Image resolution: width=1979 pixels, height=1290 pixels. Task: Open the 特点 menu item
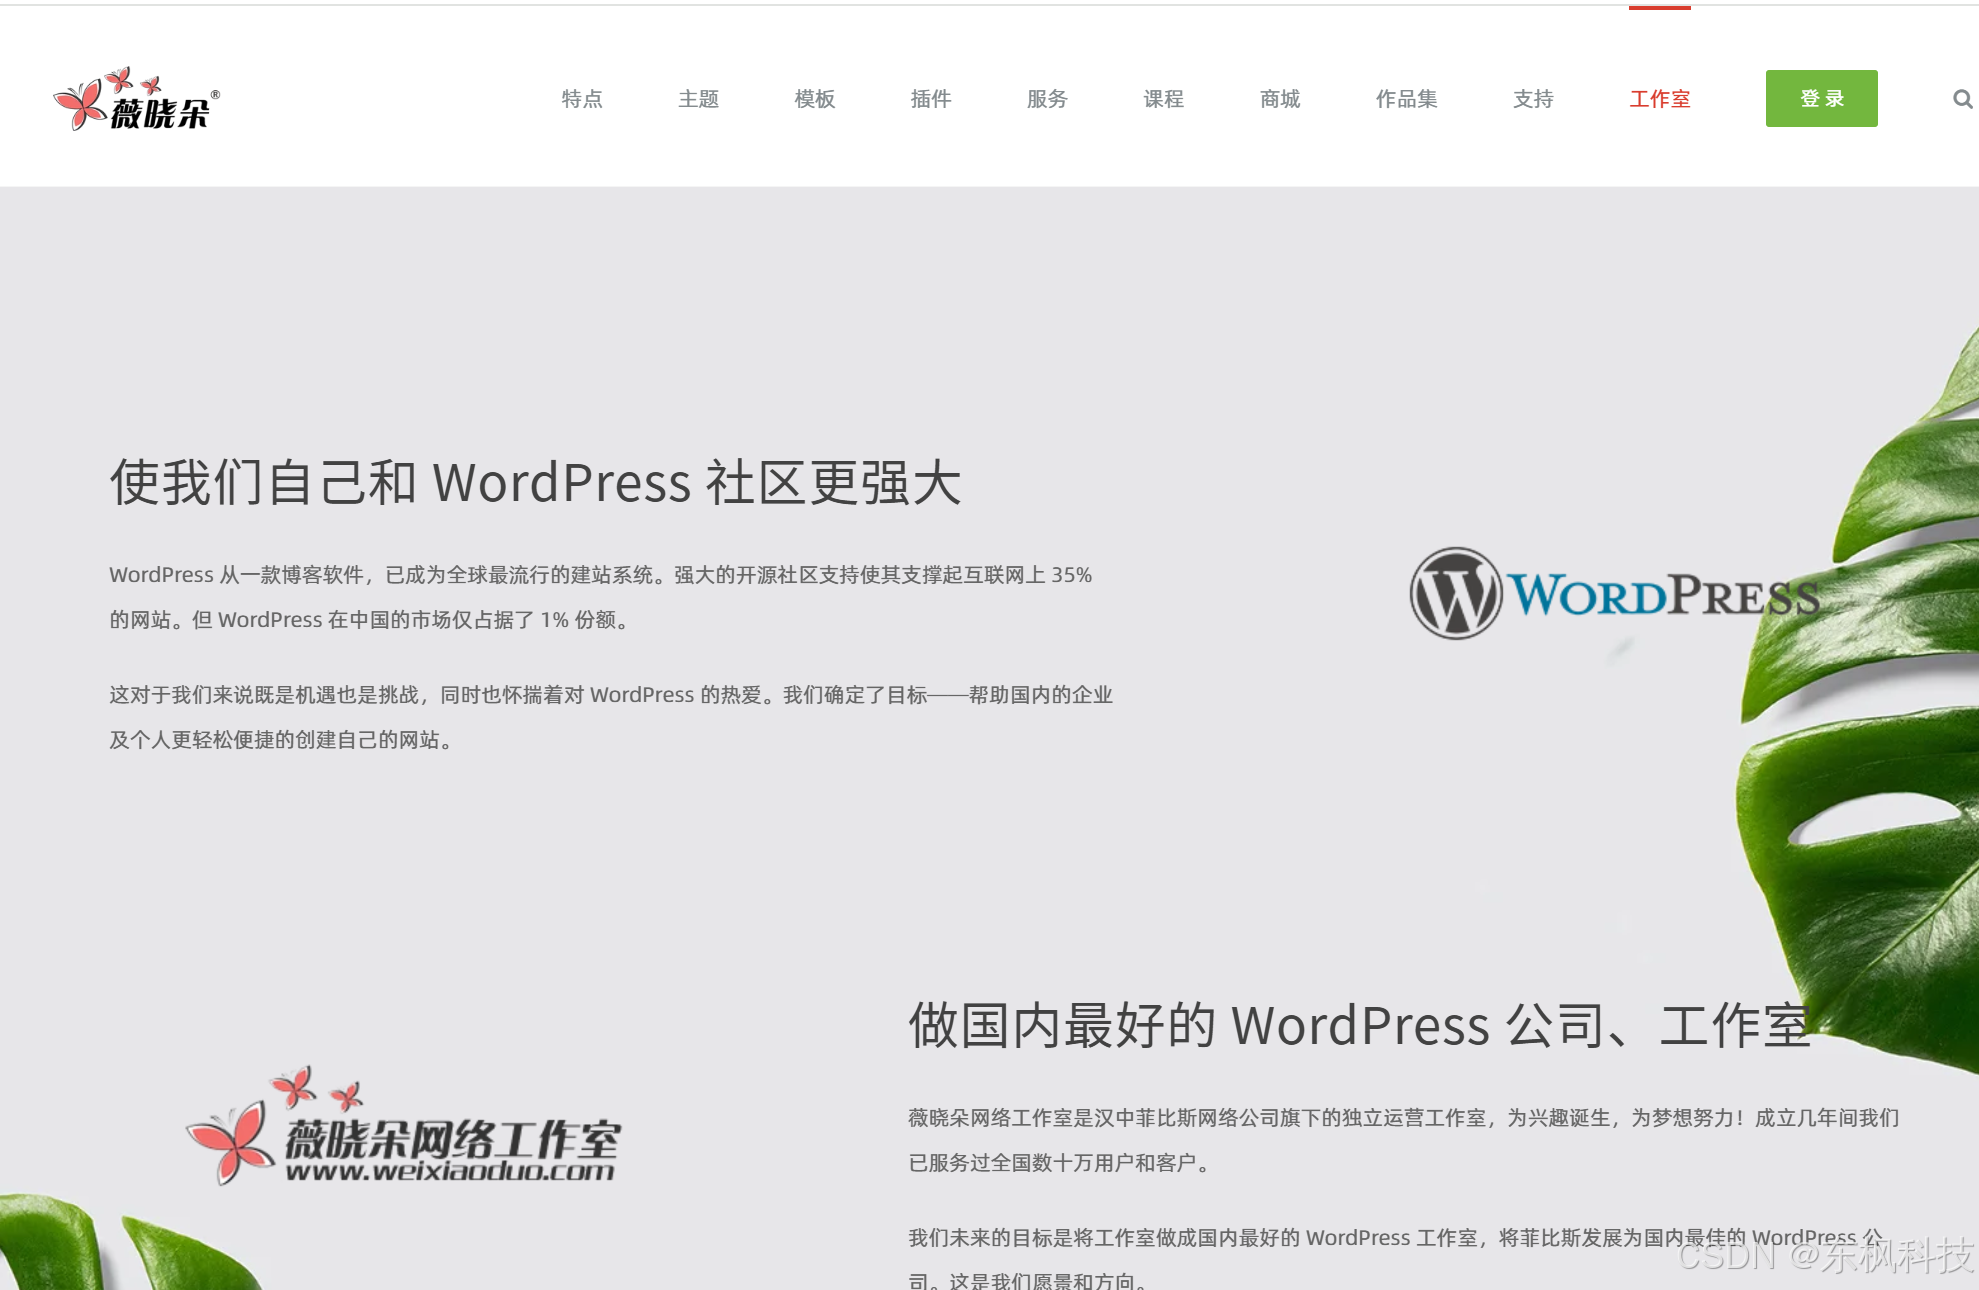[582, 99]
